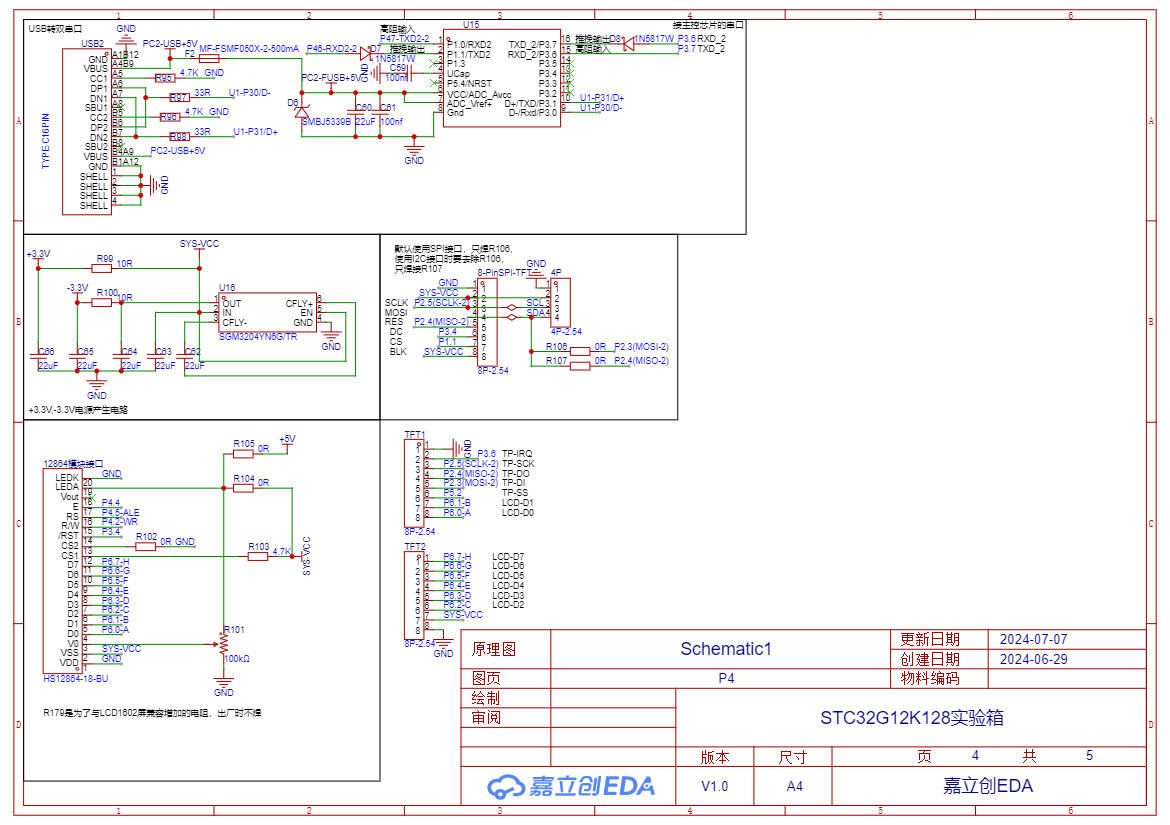Image resolution: width=1170 pixels, height=825 pixels.
Task: Click the 绘制 label
Action: [x=486, y=698]
